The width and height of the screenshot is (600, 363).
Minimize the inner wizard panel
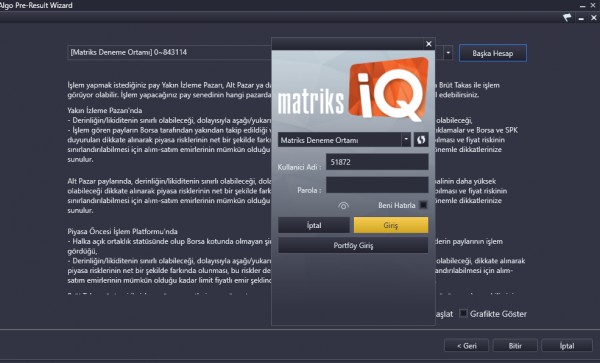[x=581, y=18]
